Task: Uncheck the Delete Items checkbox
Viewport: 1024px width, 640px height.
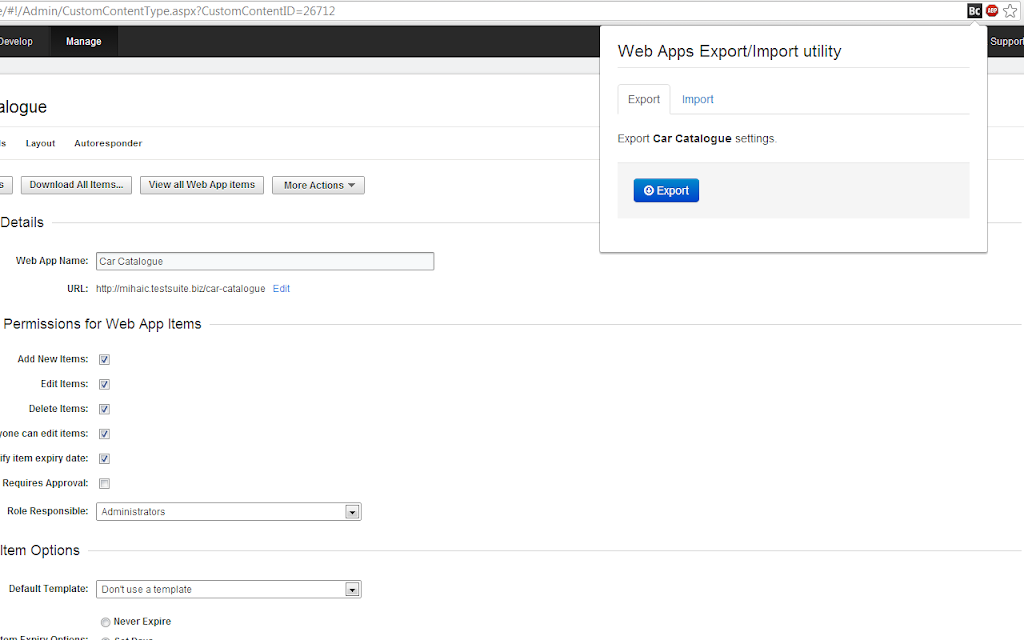Action: coord(104,409)
